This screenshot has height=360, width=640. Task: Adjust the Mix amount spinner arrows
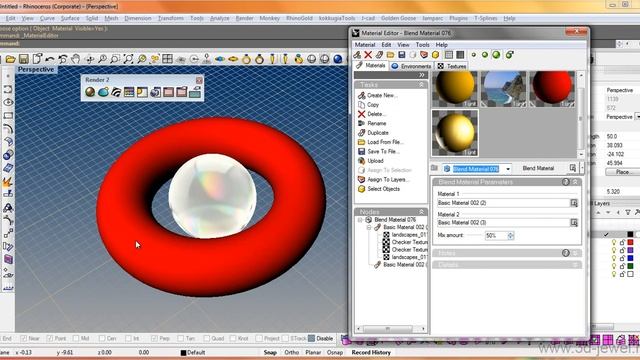coord(510,236)
